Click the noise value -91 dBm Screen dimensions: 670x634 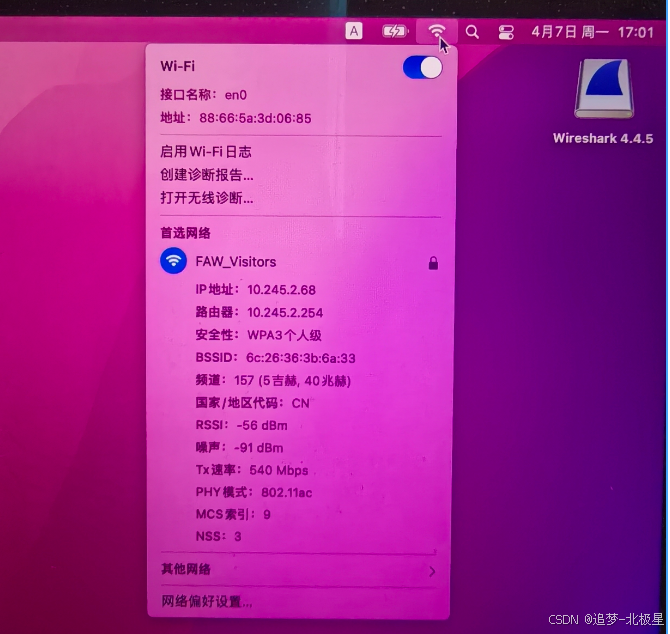[259, 448]
